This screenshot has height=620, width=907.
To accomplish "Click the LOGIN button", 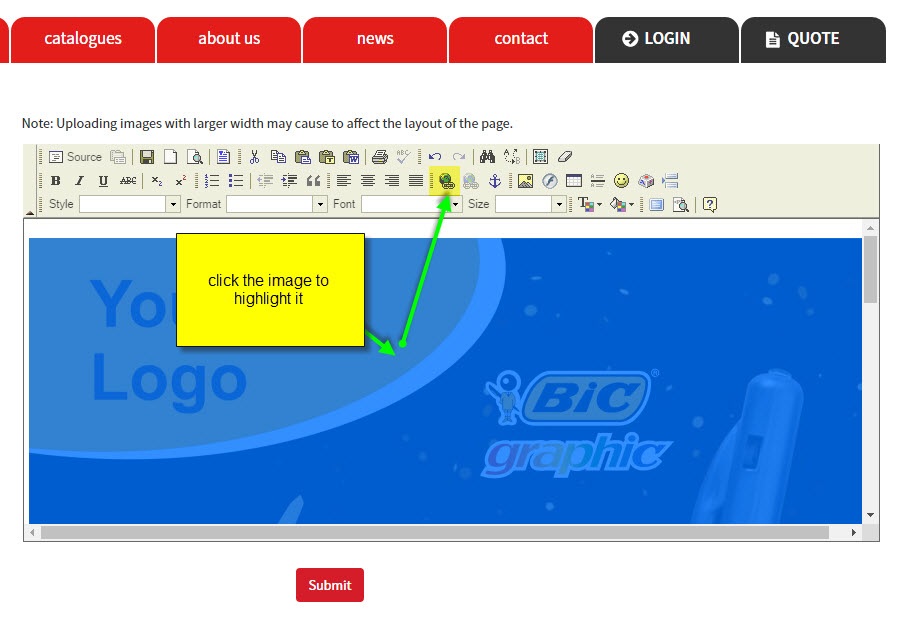I will (x=667, y=39).
